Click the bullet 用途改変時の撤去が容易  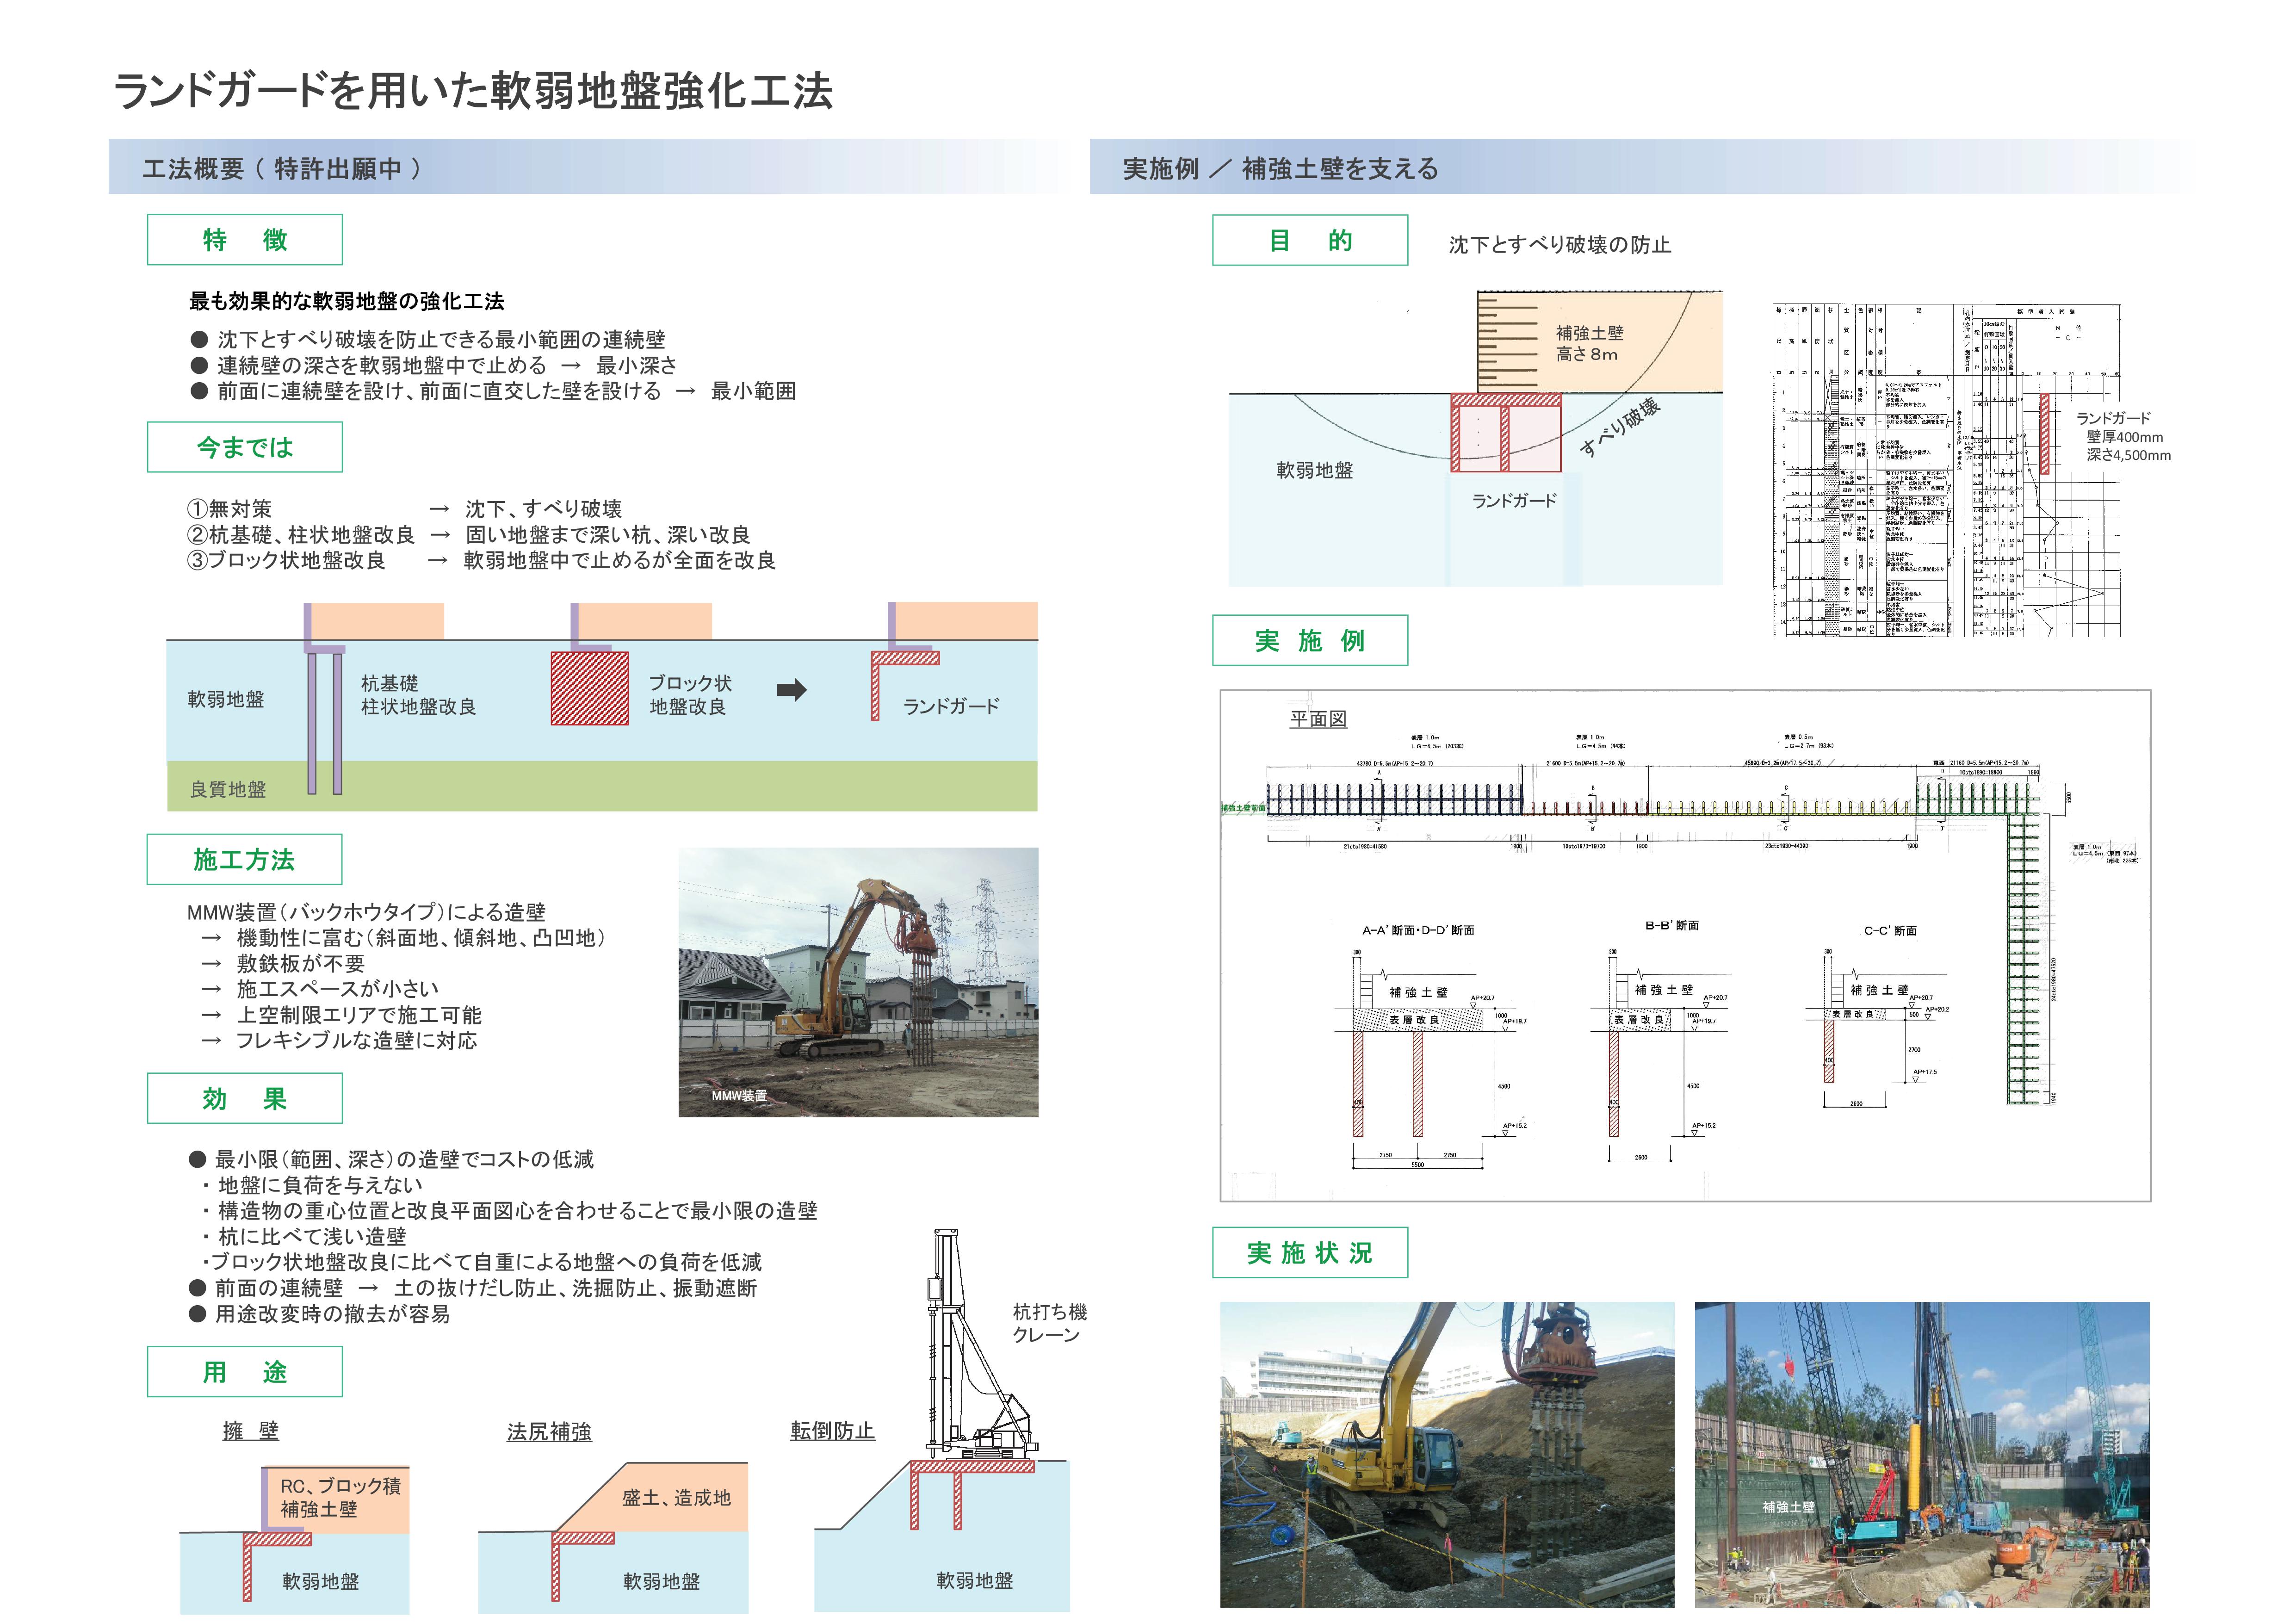319,1314
